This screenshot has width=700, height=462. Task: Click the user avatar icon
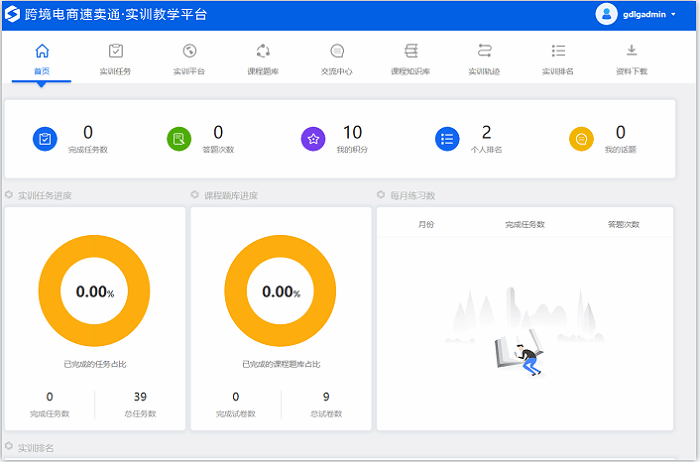coord(606,14)
